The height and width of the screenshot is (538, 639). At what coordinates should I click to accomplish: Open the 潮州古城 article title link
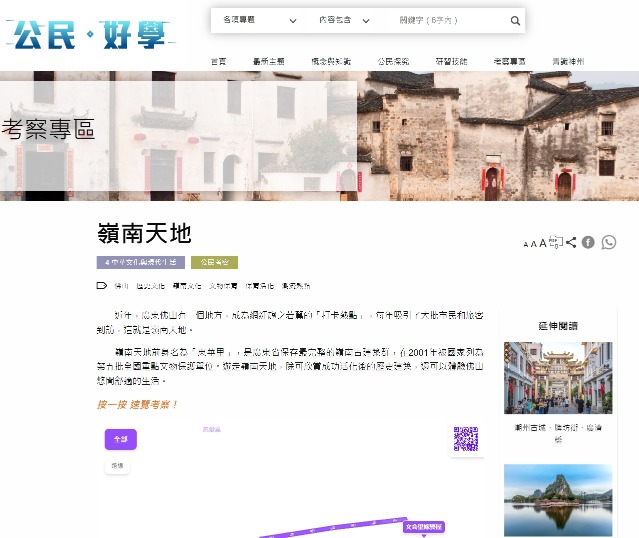558,433
